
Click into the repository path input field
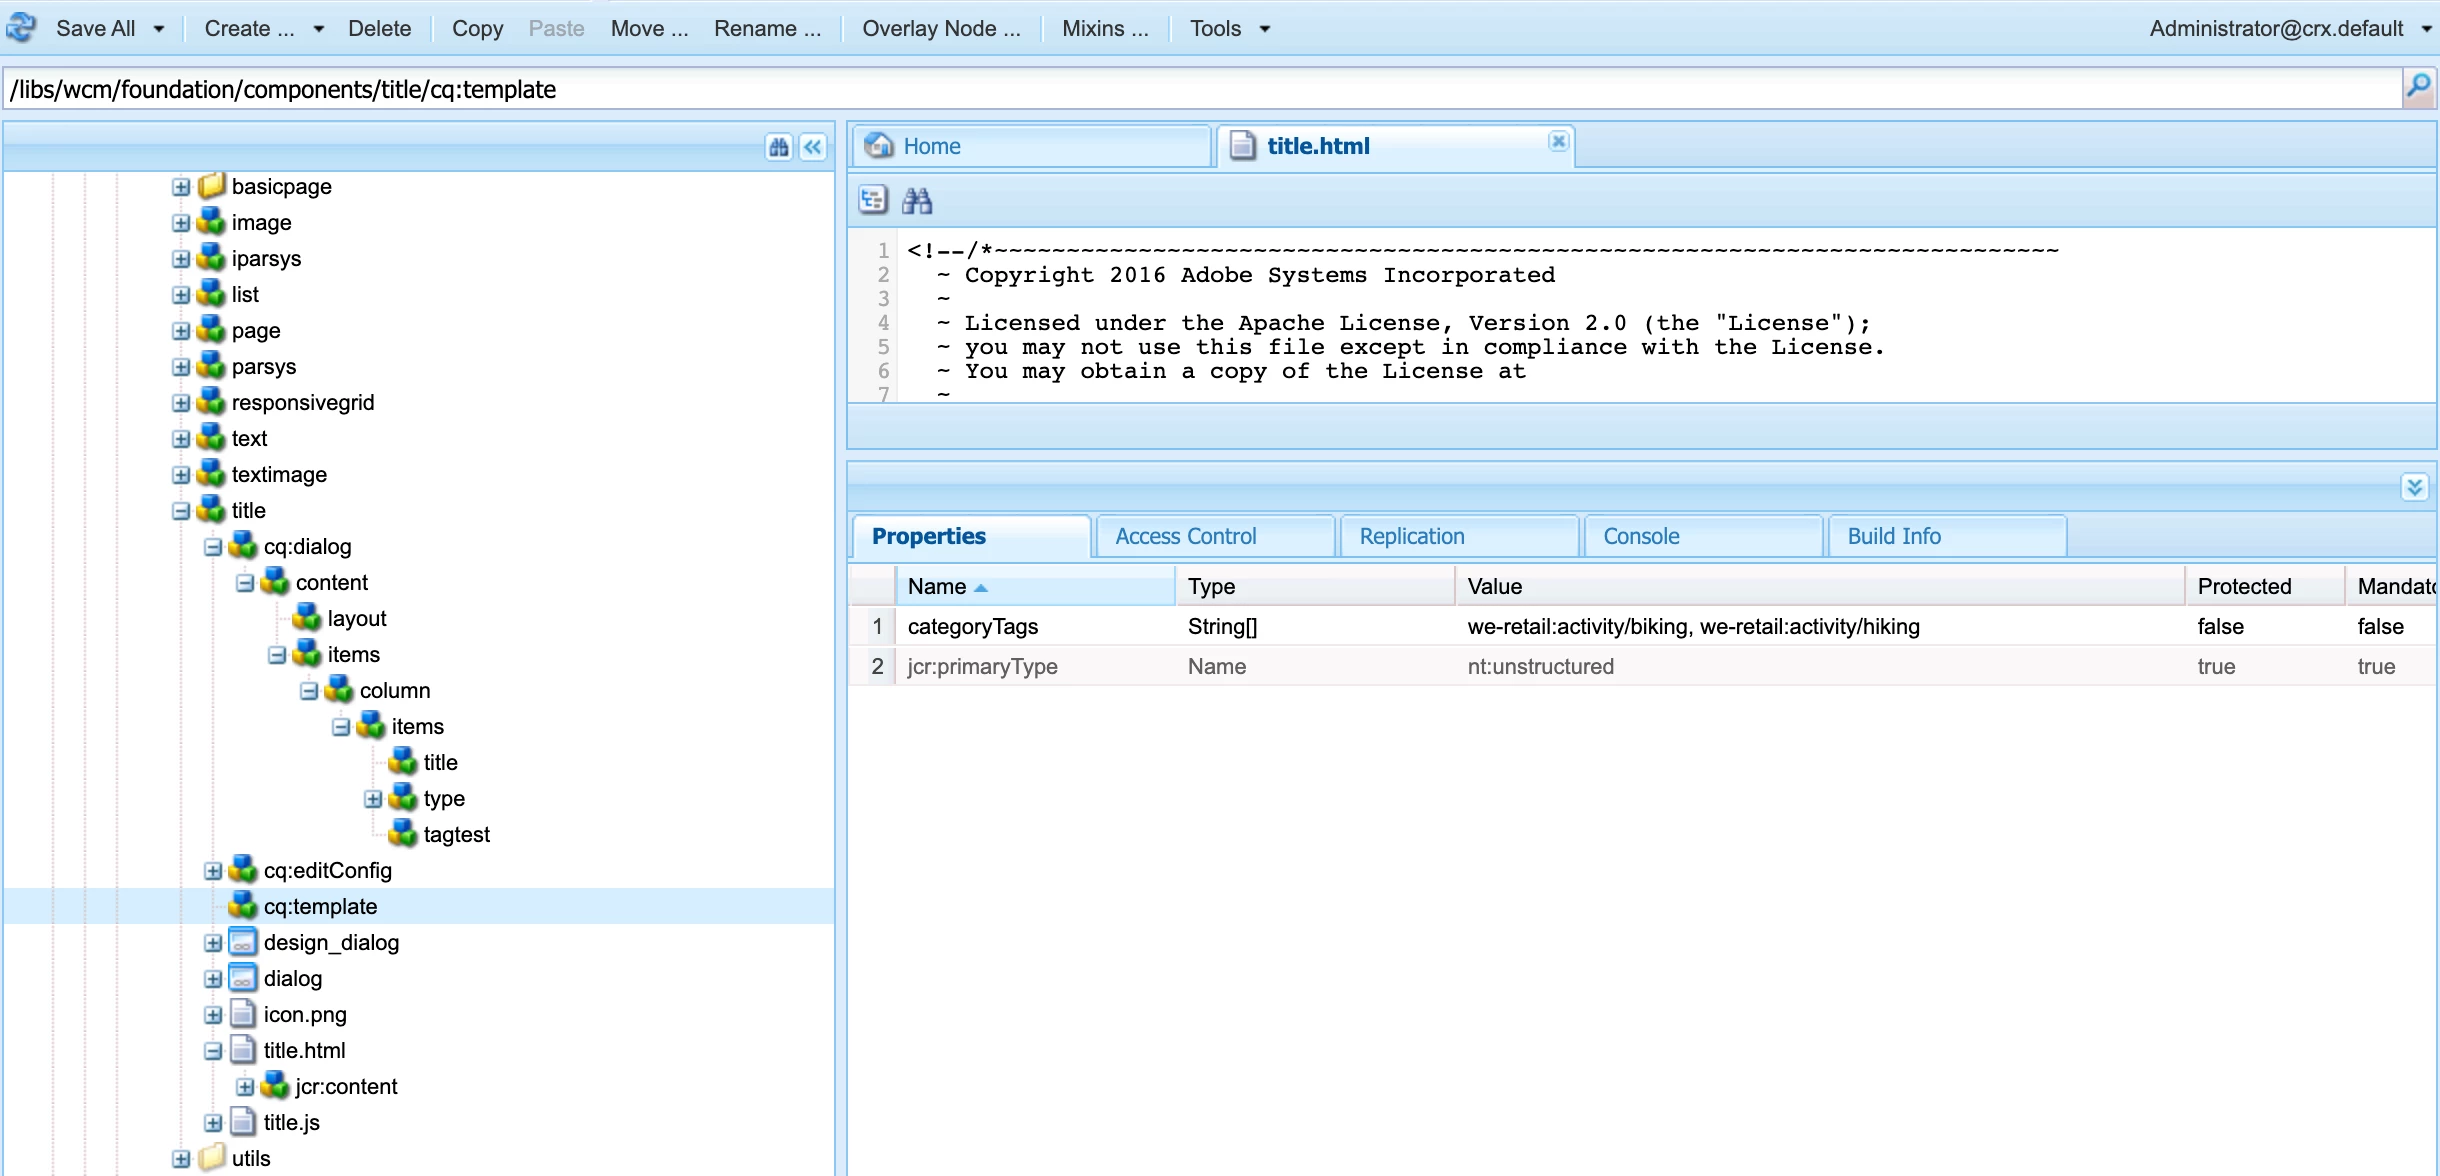pyautogui.click(x=1200, y=89)
